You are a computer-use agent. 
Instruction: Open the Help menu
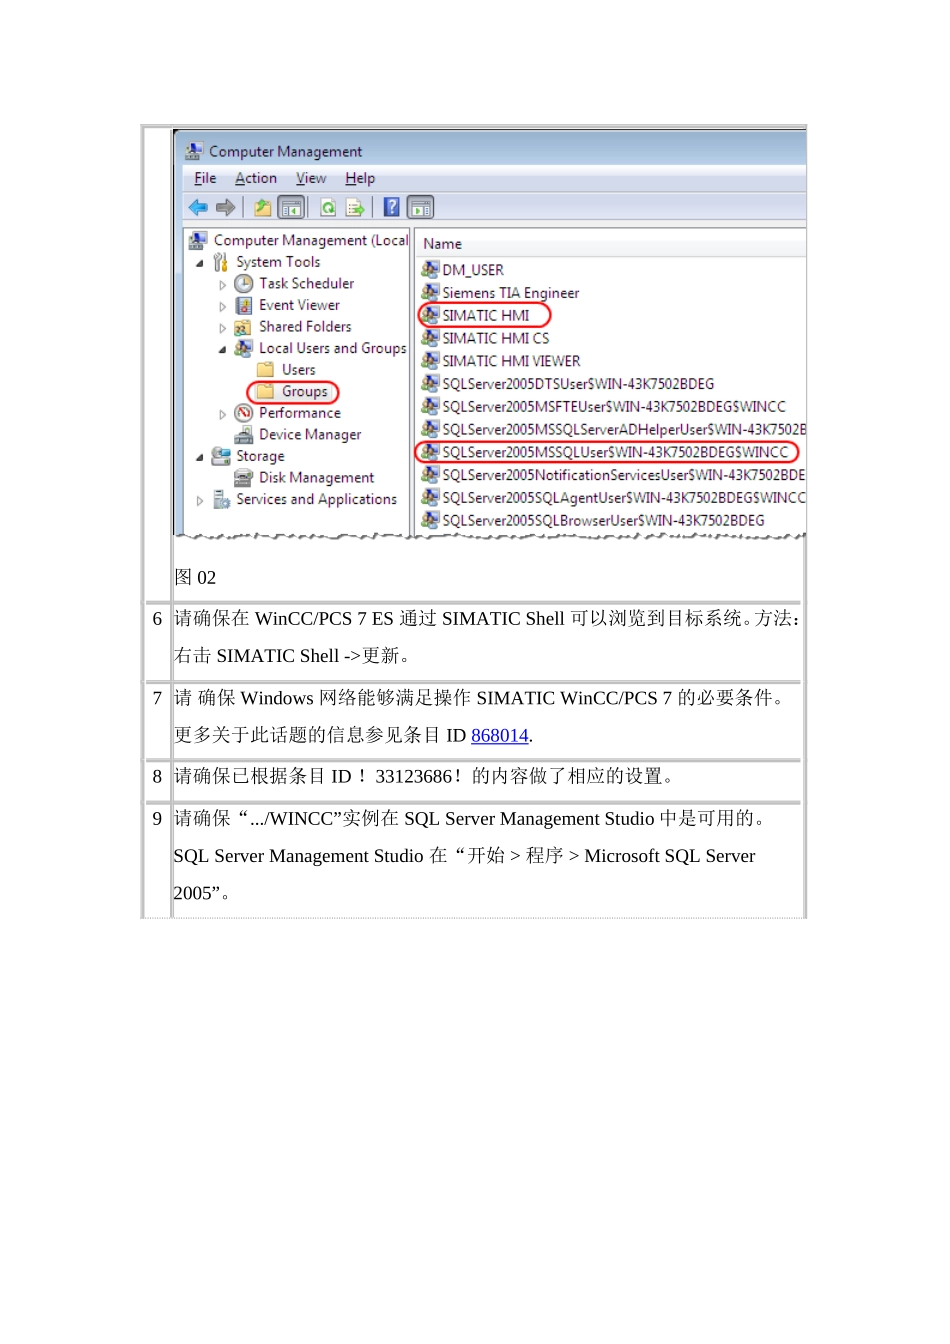click(x=360, y=178)
